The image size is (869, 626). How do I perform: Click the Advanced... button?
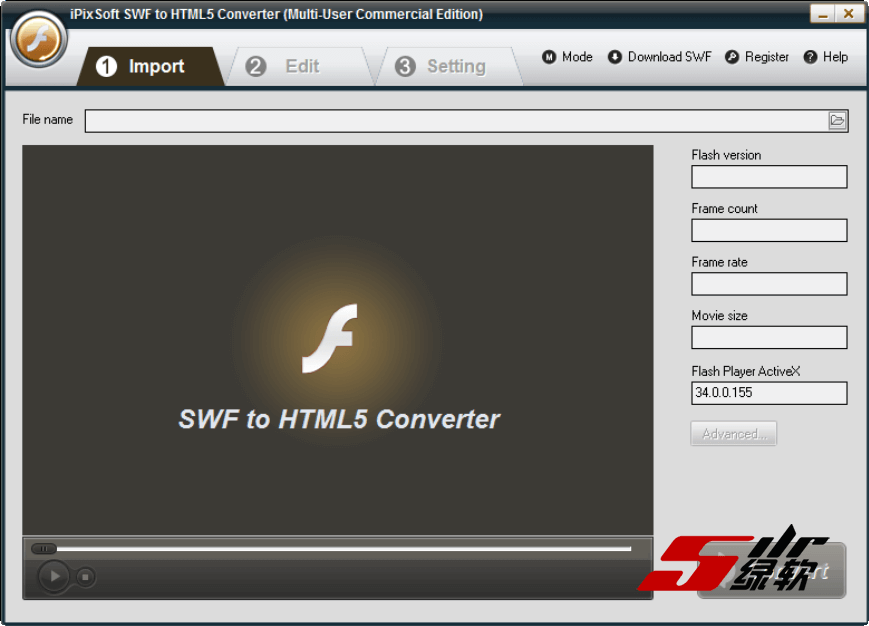pos(733,434)
